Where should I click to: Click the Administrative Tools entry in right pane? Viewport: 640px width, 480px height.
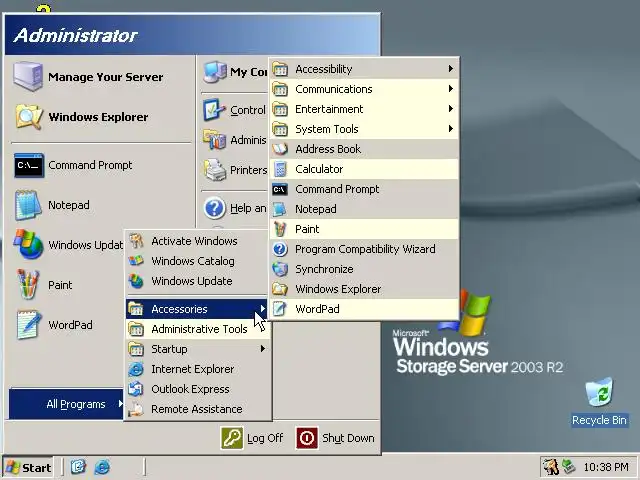[x=236, y=140]
